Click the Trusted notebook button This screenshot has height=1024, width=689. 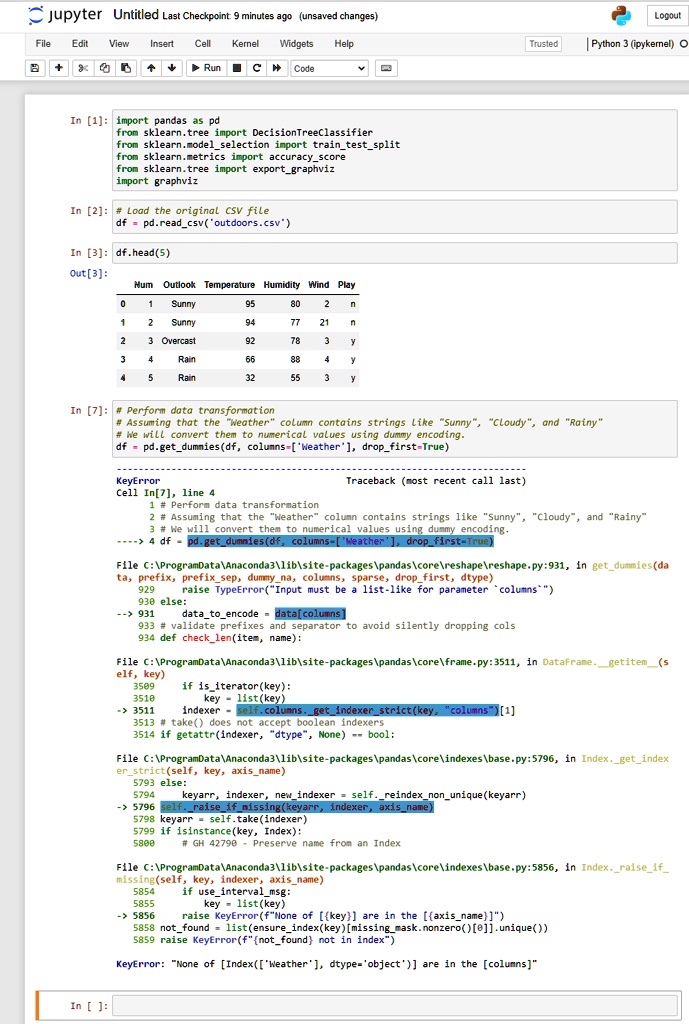tap(543, 44)
